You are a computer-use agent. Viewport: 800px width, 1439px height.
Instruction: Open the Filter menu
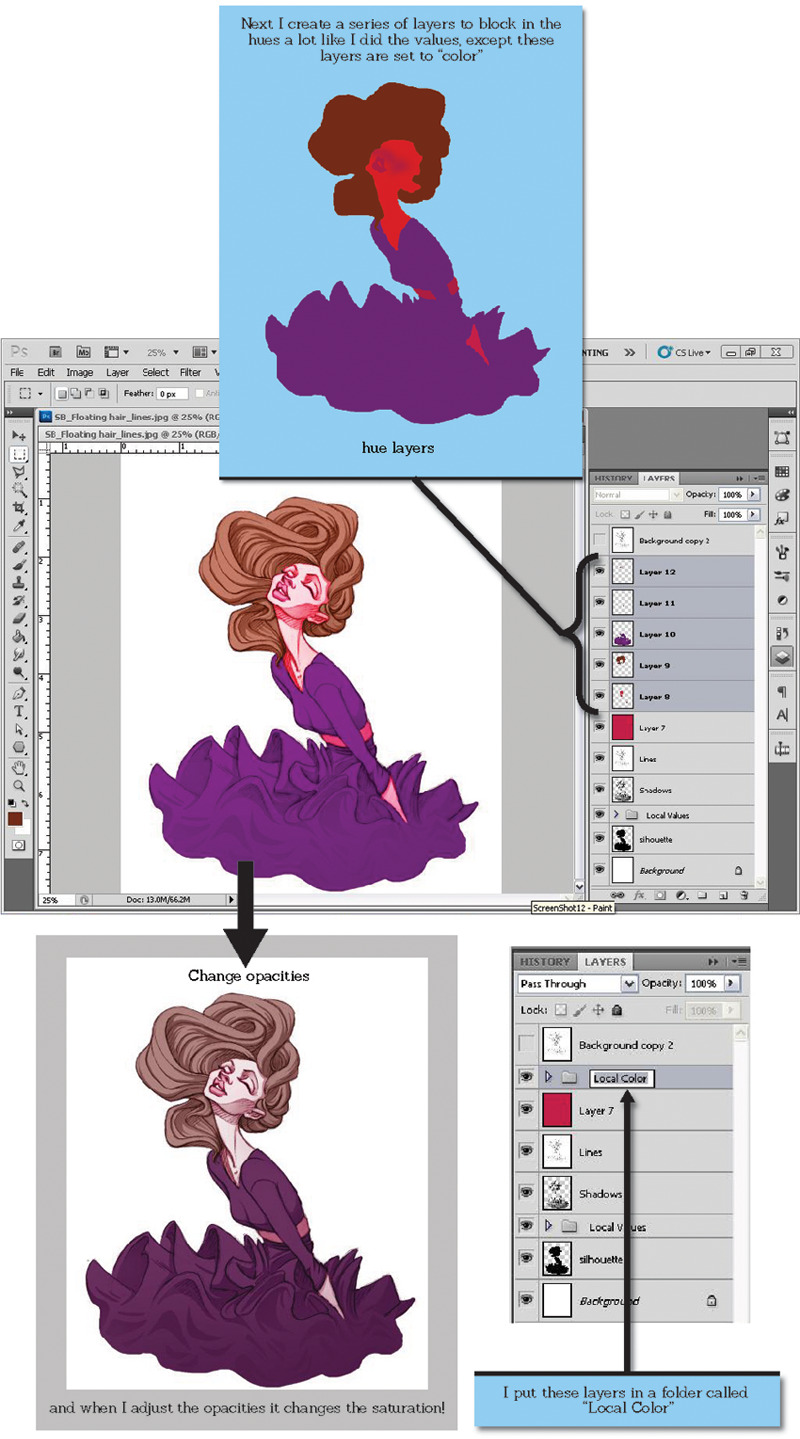coord(190,372)
